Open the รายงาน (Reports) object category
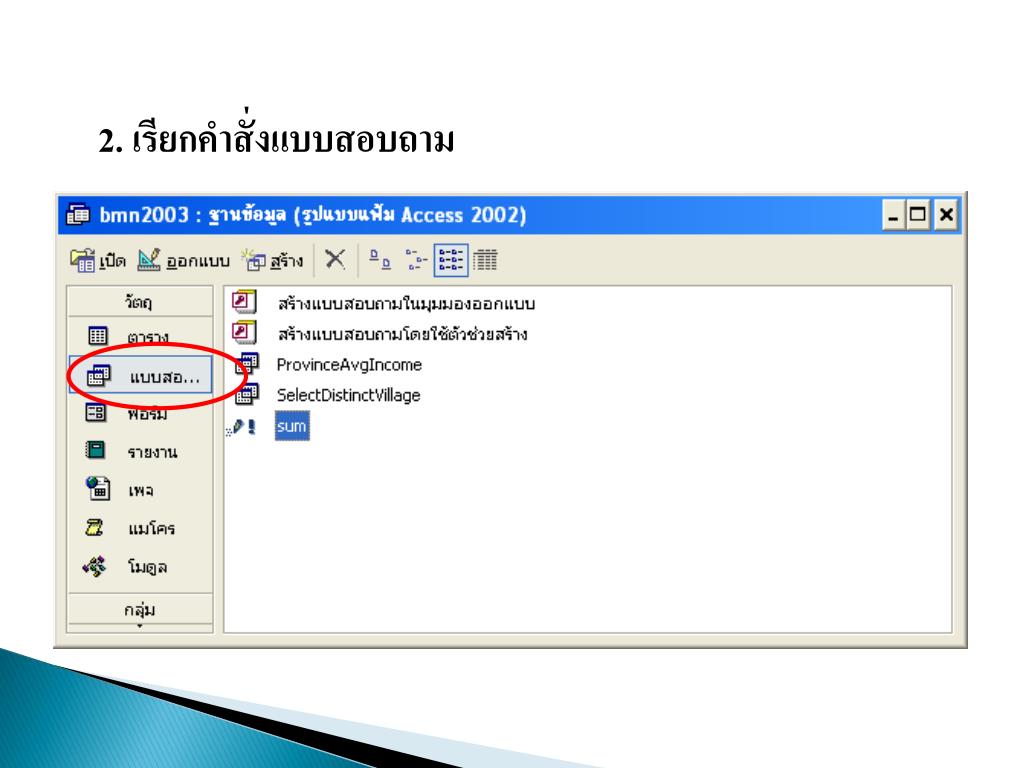This screenshot has width=1024, height=768. 140,451
